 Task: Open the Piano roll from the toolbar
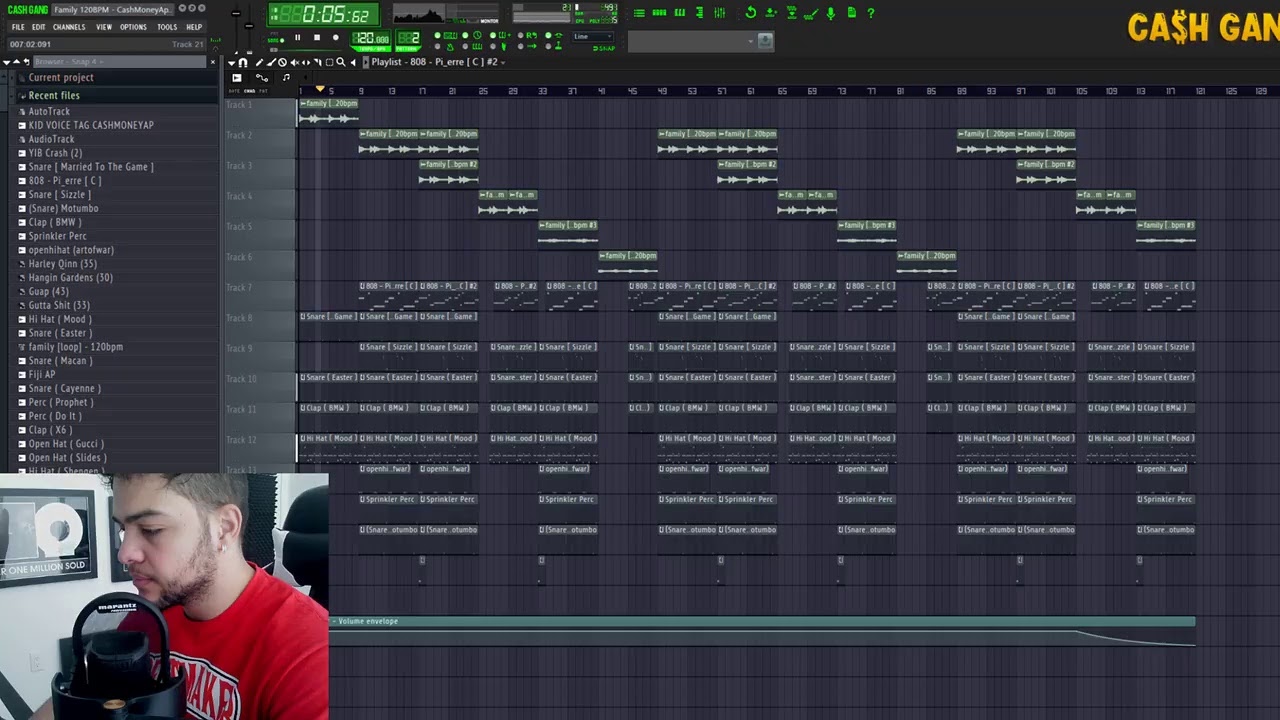[x=679, y=13]
